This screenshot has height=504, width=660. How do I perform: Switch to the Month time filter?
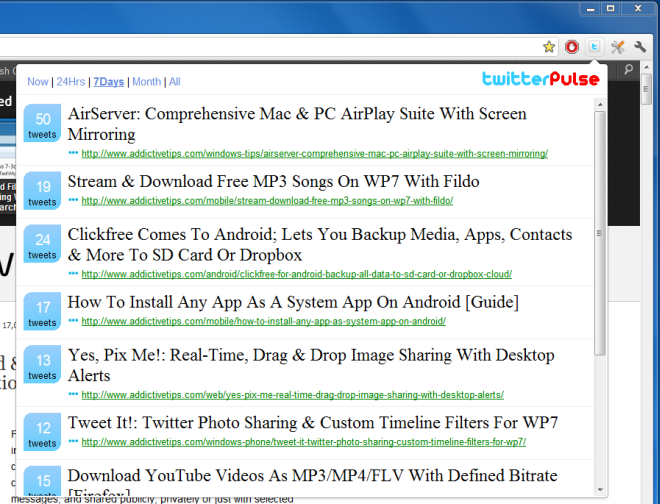[x=146, y=82]
